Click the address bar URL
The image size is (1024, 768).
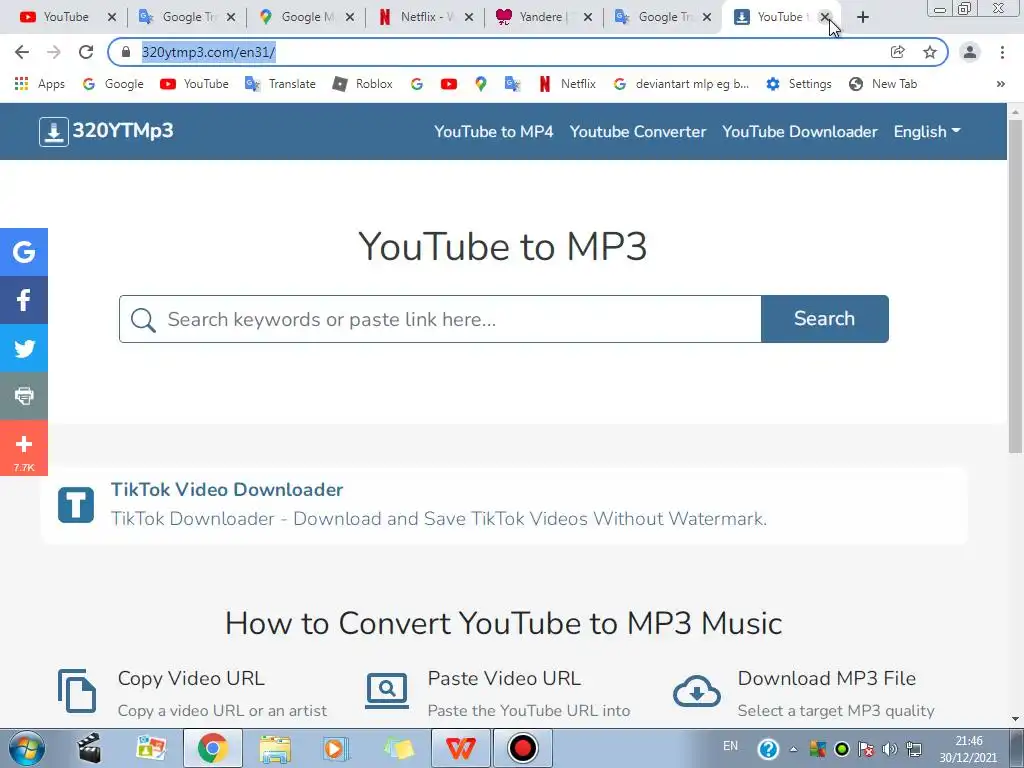208,52
